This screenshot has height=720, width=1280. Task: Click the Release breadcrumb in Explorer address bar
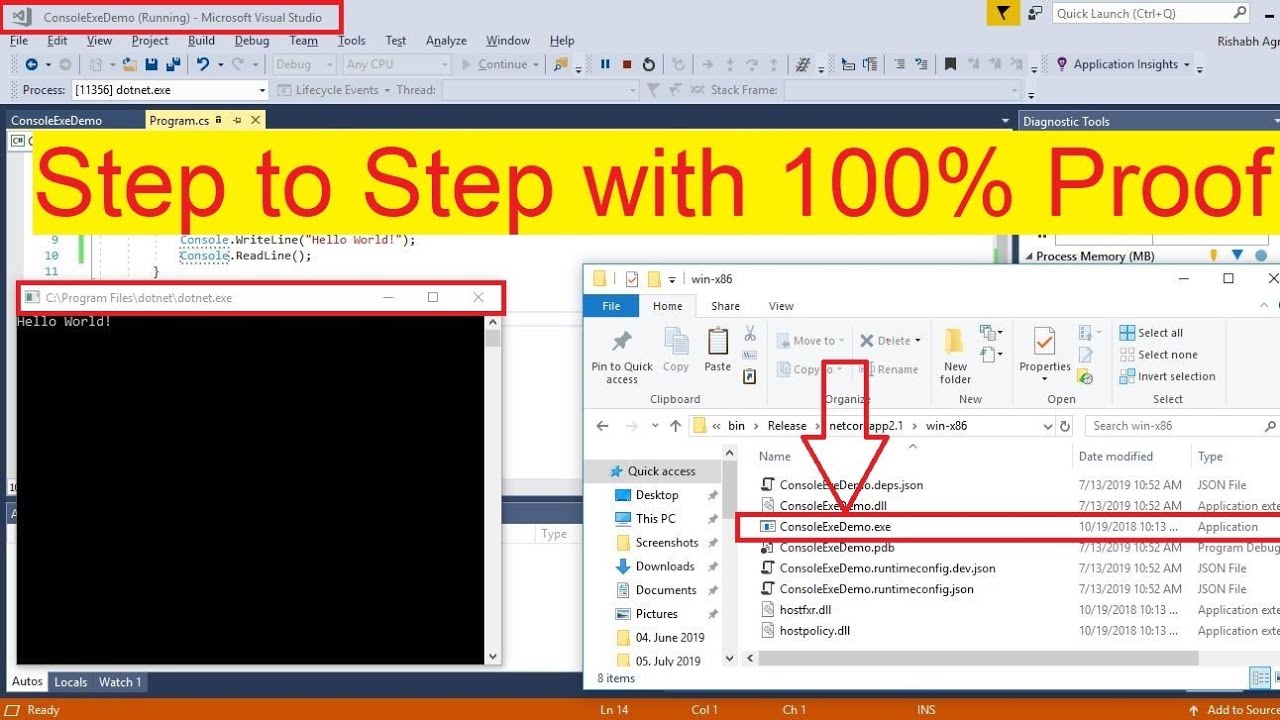(x=787, y=426)
